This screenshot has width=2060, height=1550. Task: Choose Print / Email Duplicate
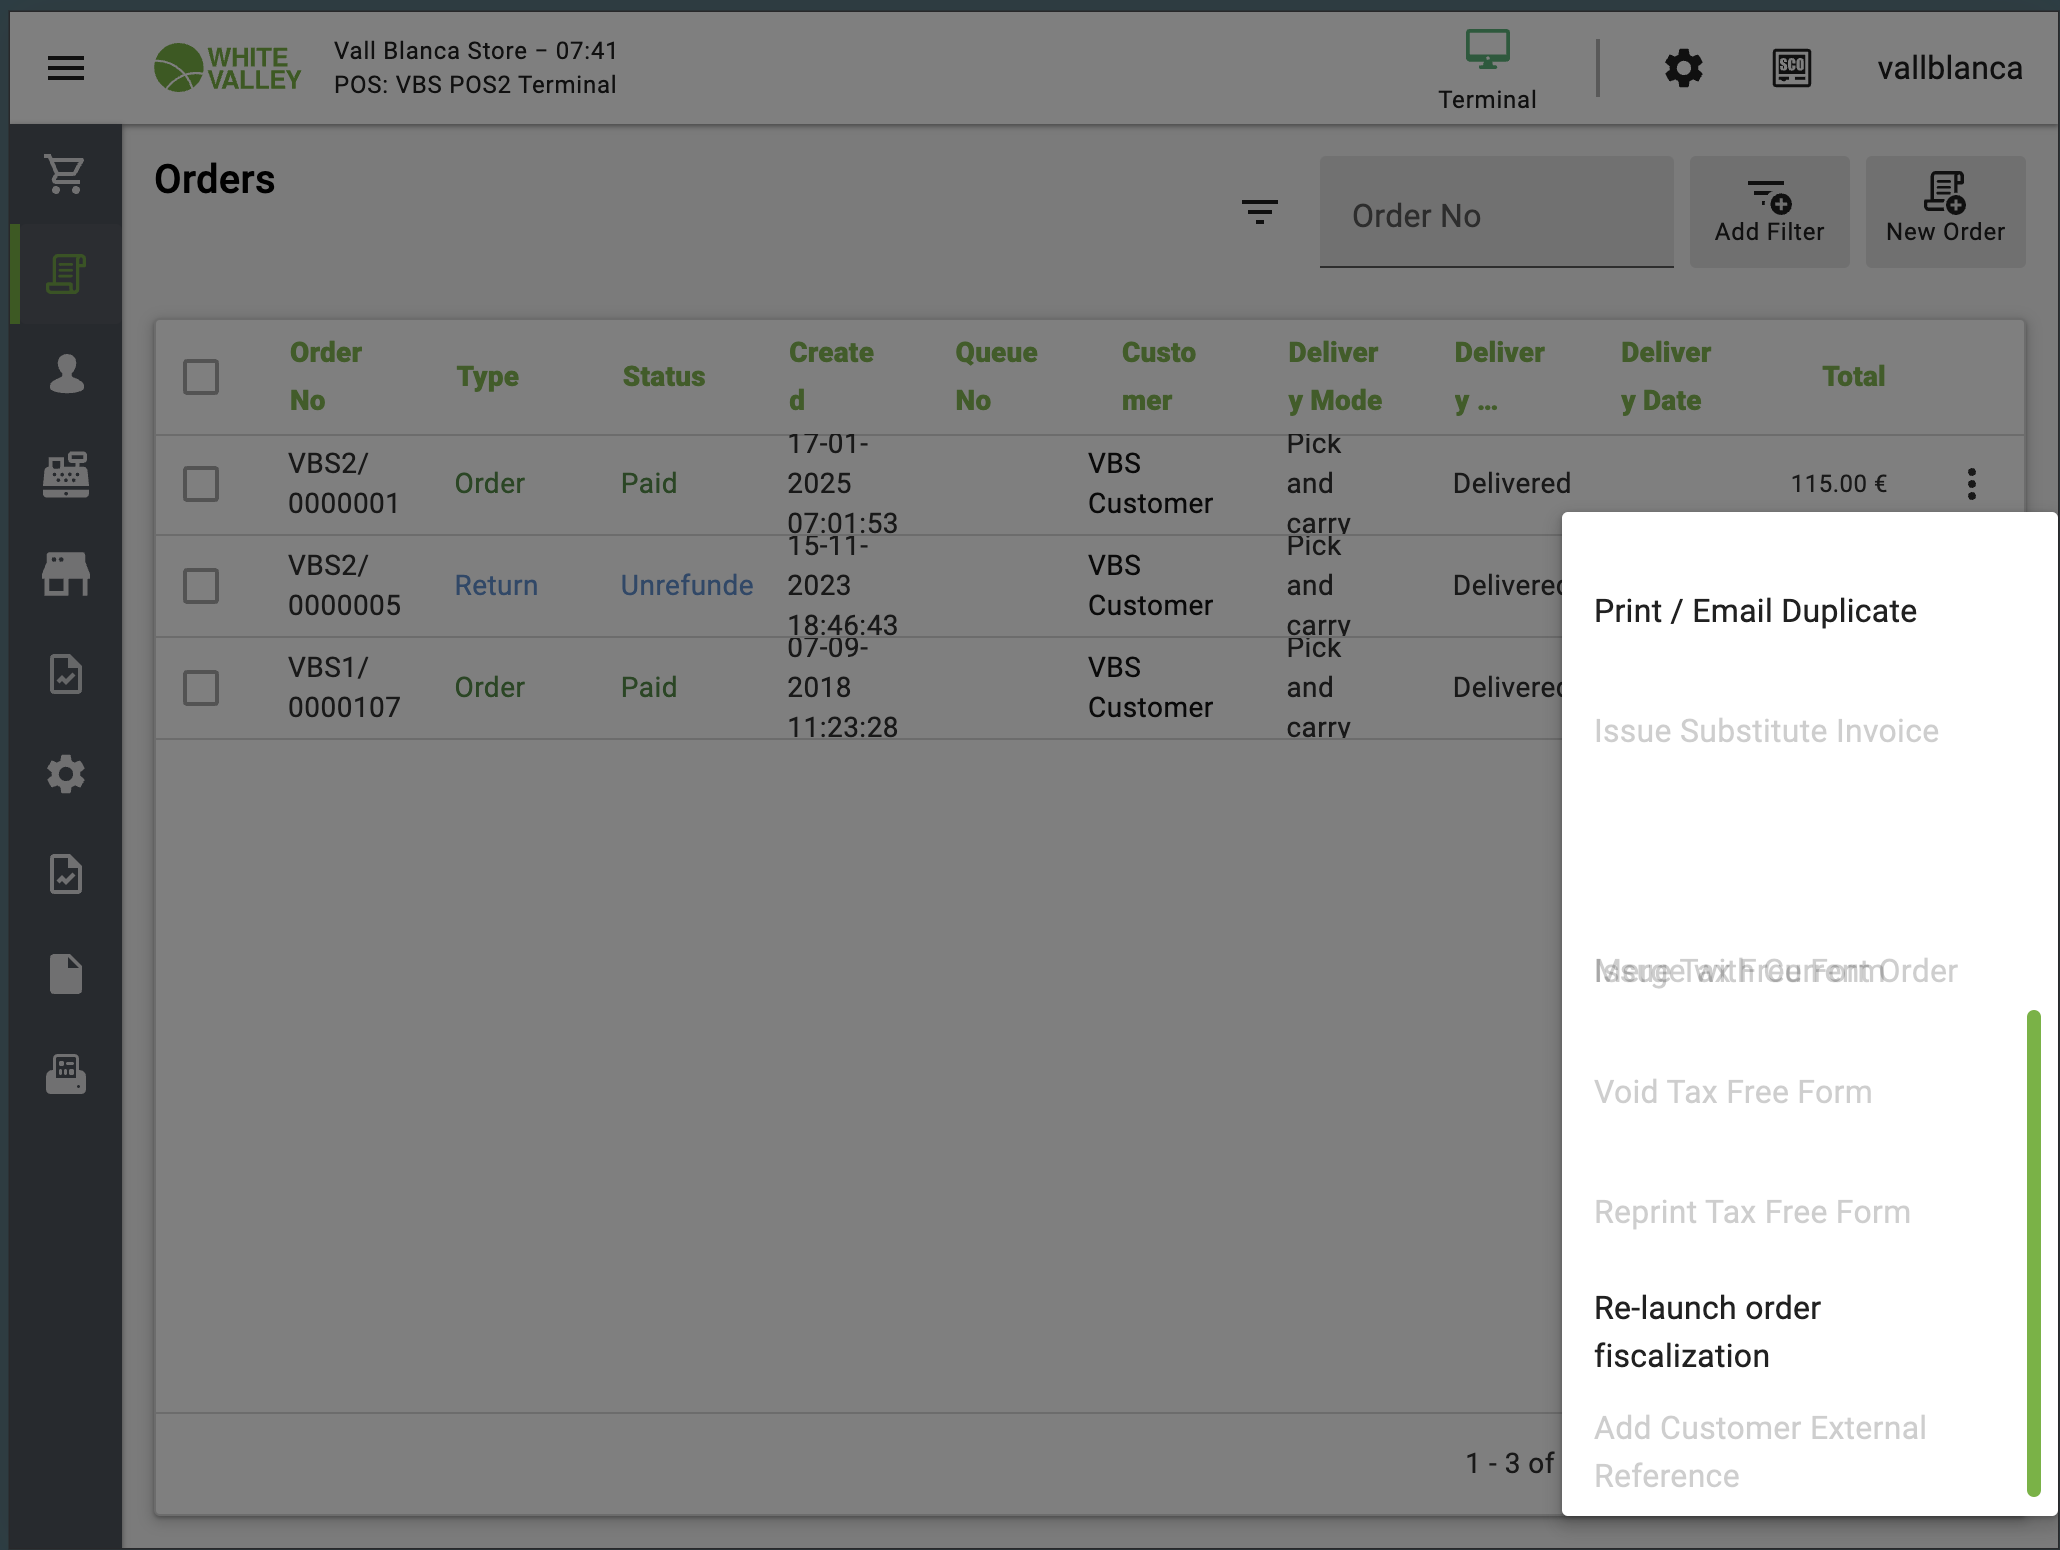coord(1755,611)
